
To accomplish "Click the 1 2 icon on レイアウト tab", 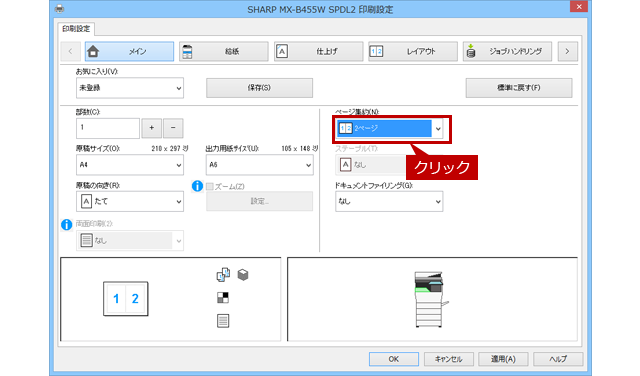I will (x=376, y=51).
